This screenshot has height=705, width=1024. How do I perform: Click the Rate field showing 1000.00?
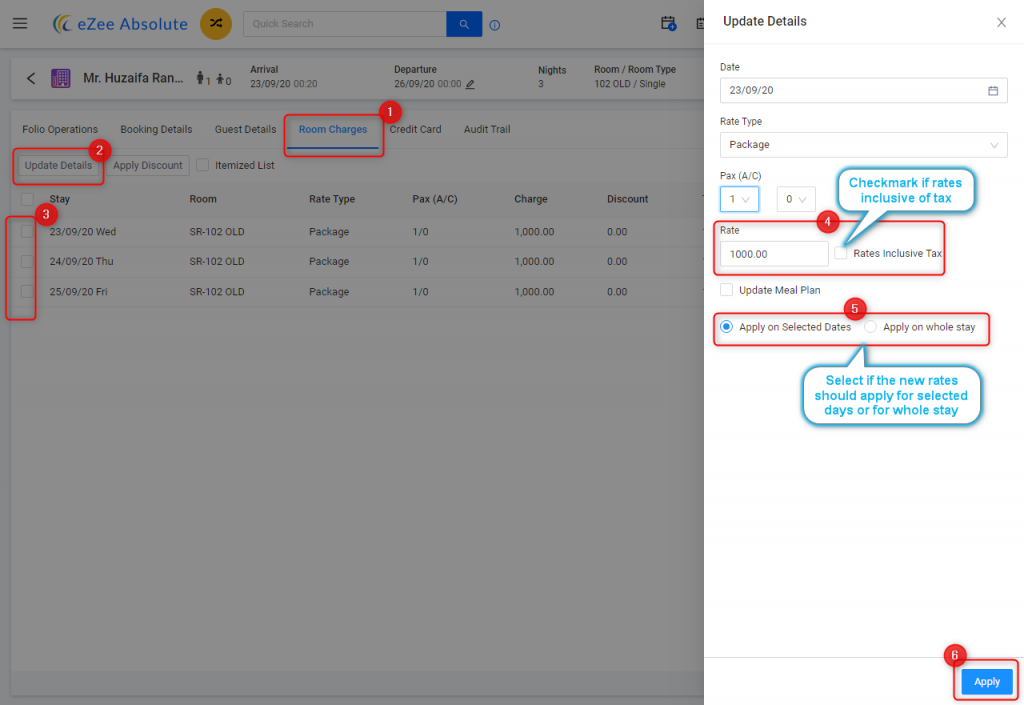point(774,254)
